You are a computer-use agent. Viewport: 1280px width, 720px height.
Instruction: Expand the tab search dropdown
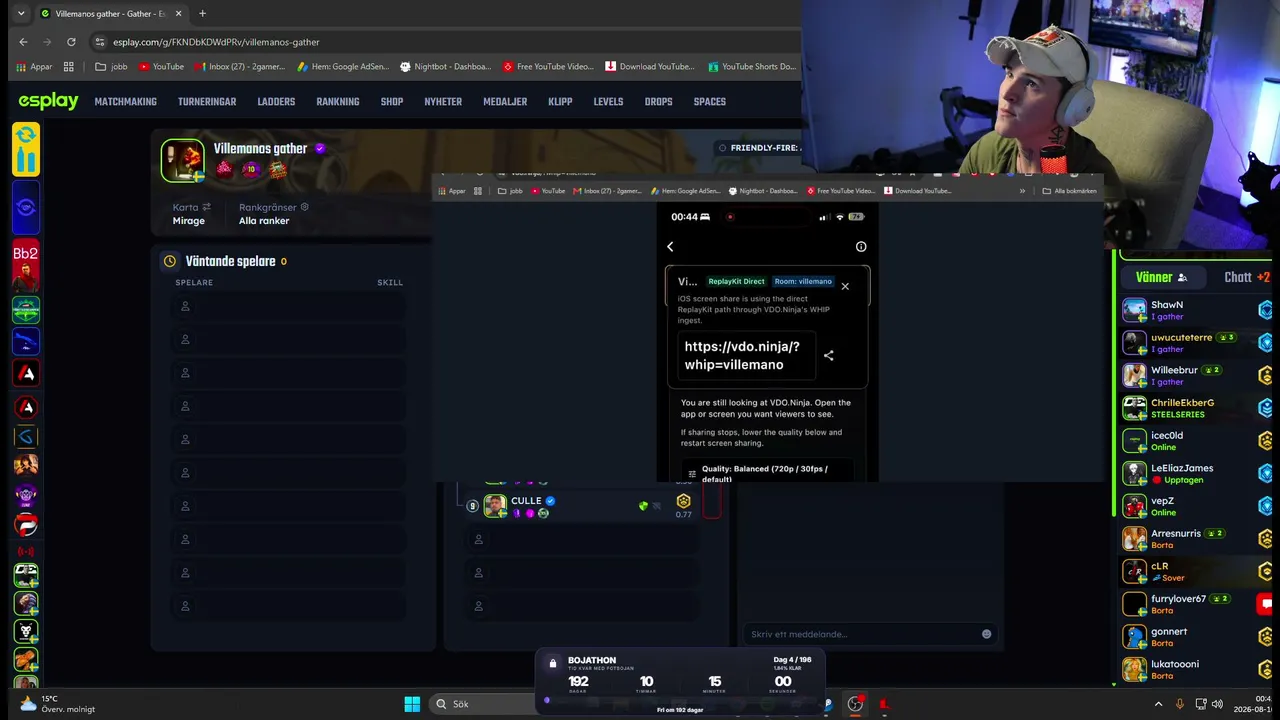pos(19,14)
